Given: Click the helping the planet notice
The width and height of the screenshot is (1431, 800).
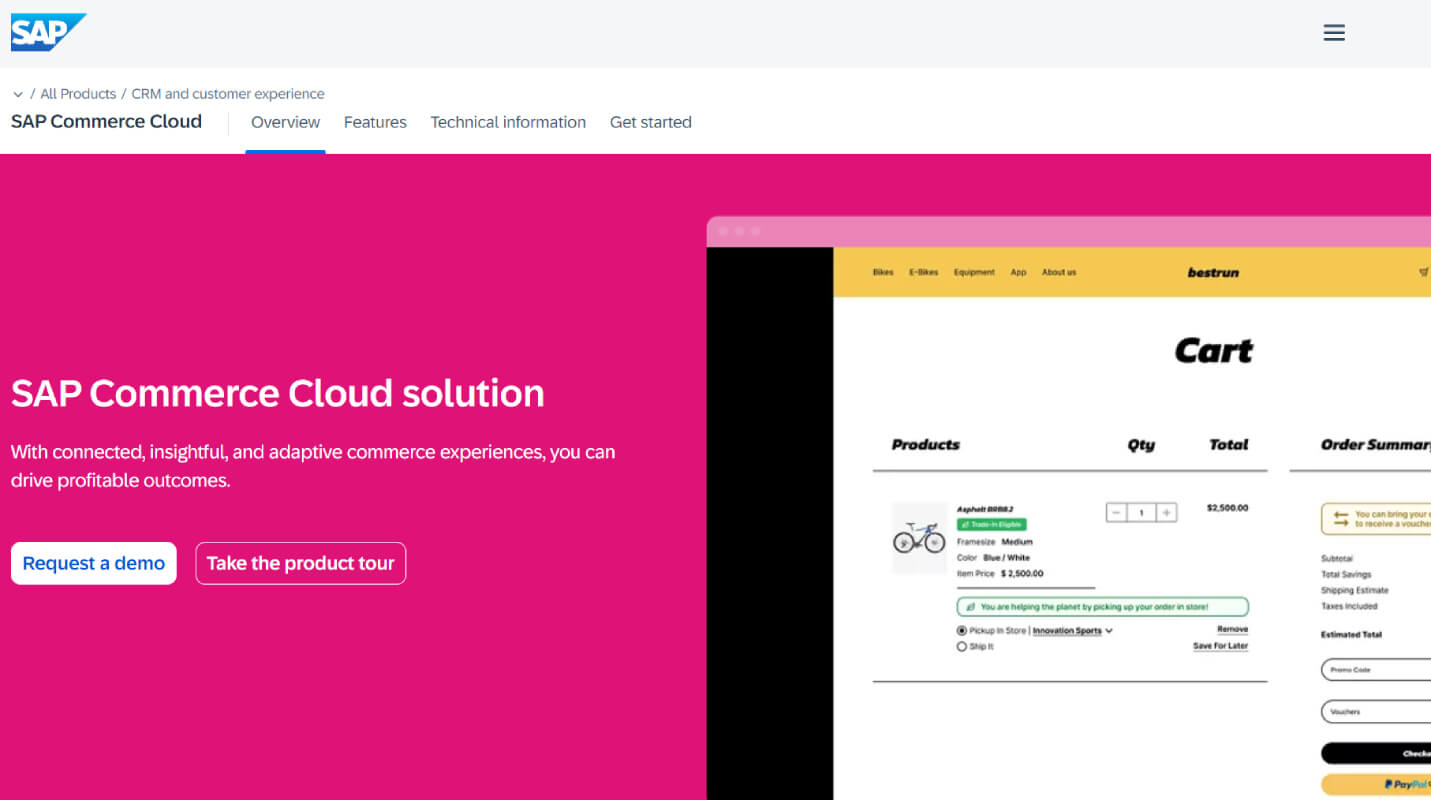Looking at the screenshot, I should [1103, 607].
